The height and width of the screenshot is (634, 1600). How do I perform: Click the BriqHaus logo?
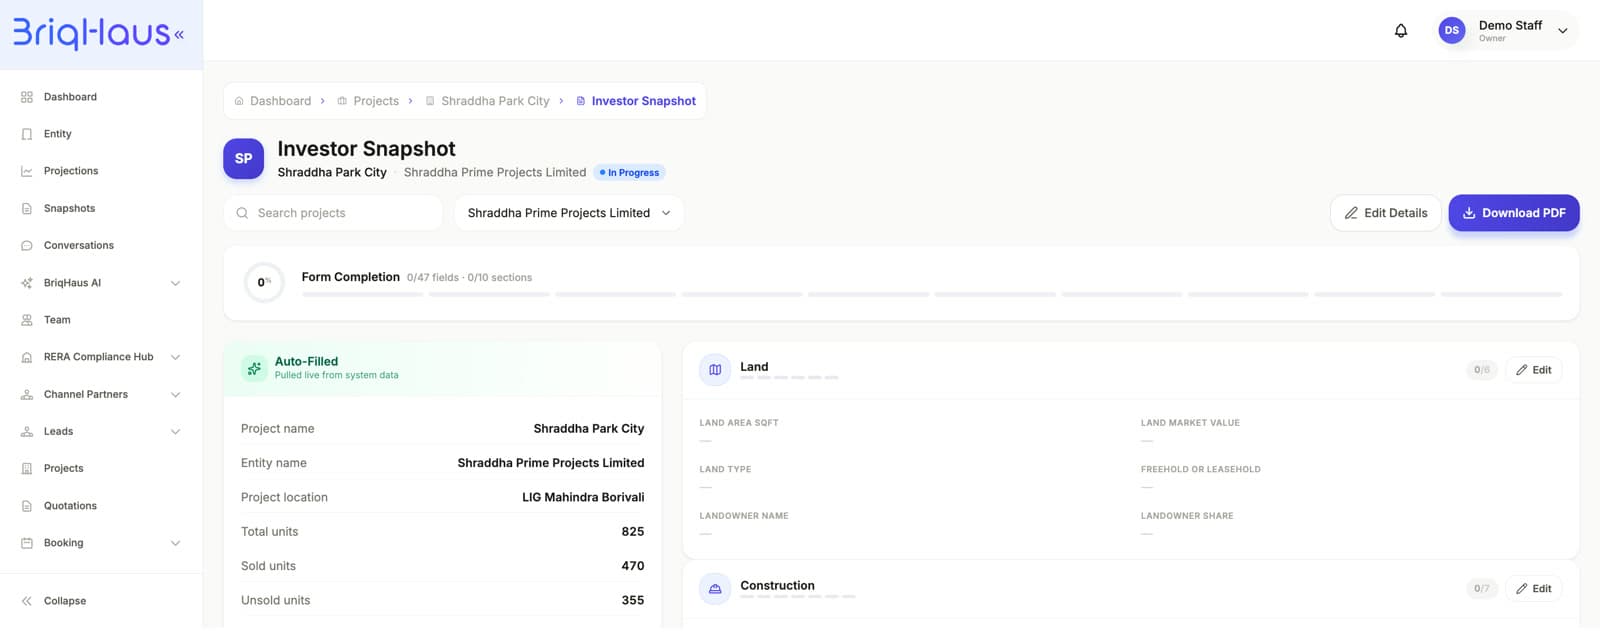point(91,33)
